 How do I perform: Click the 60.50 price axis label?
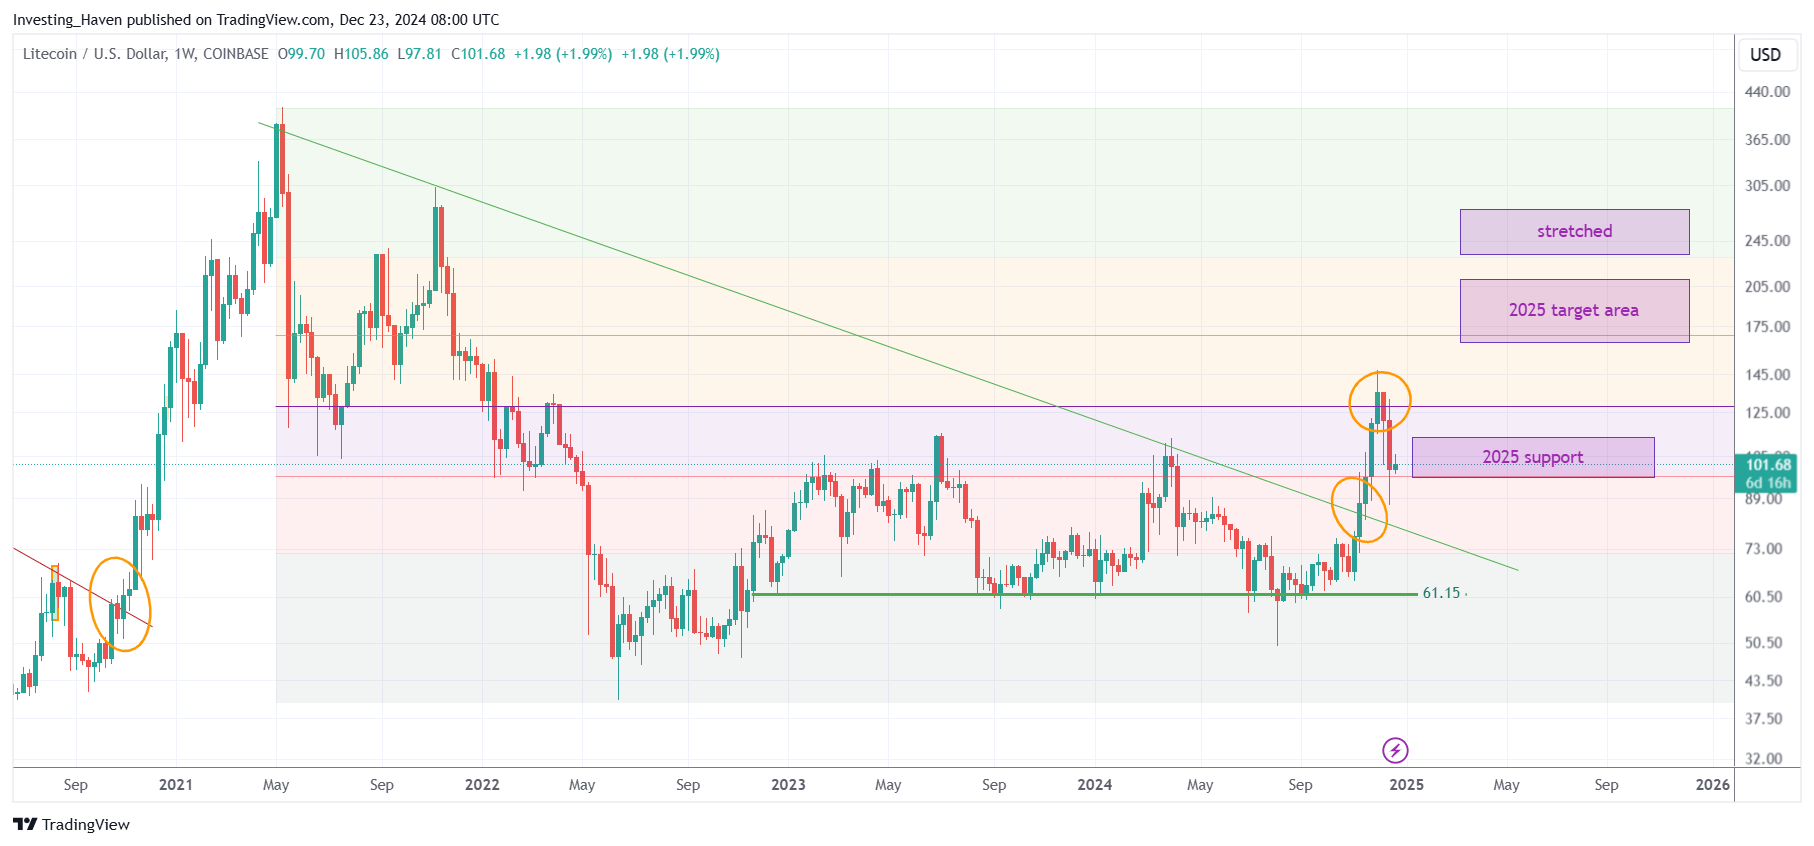point(1763,597)
